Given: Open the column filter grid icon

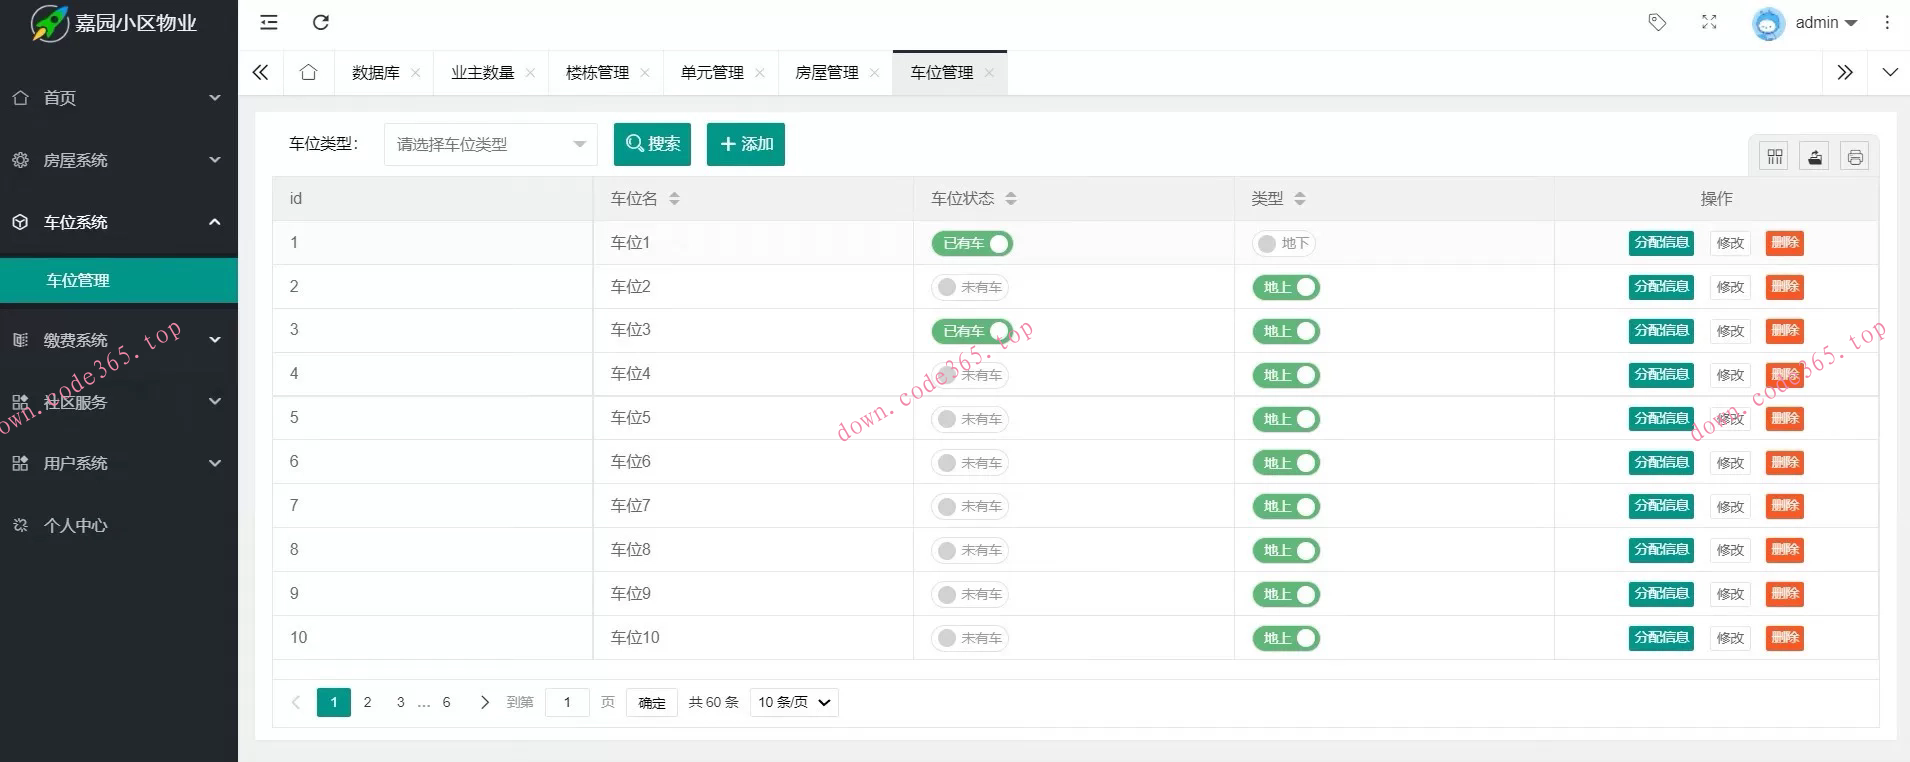Looking at the screenshot, I should [1775, 157].
